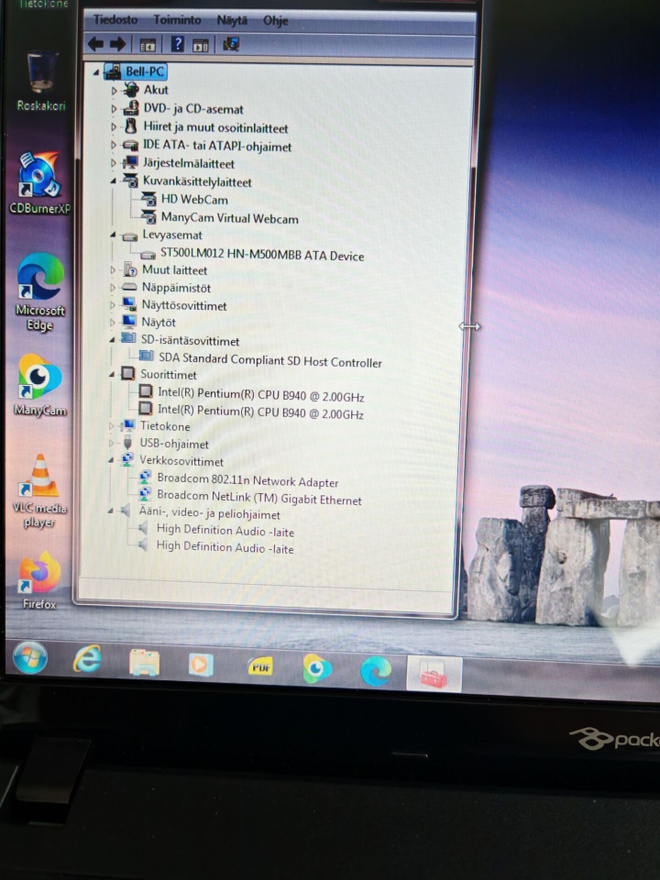Collapse the Verkkosovittimet category
The height and width of the screenshot is (880, 660).
click(x=111, y=461)
